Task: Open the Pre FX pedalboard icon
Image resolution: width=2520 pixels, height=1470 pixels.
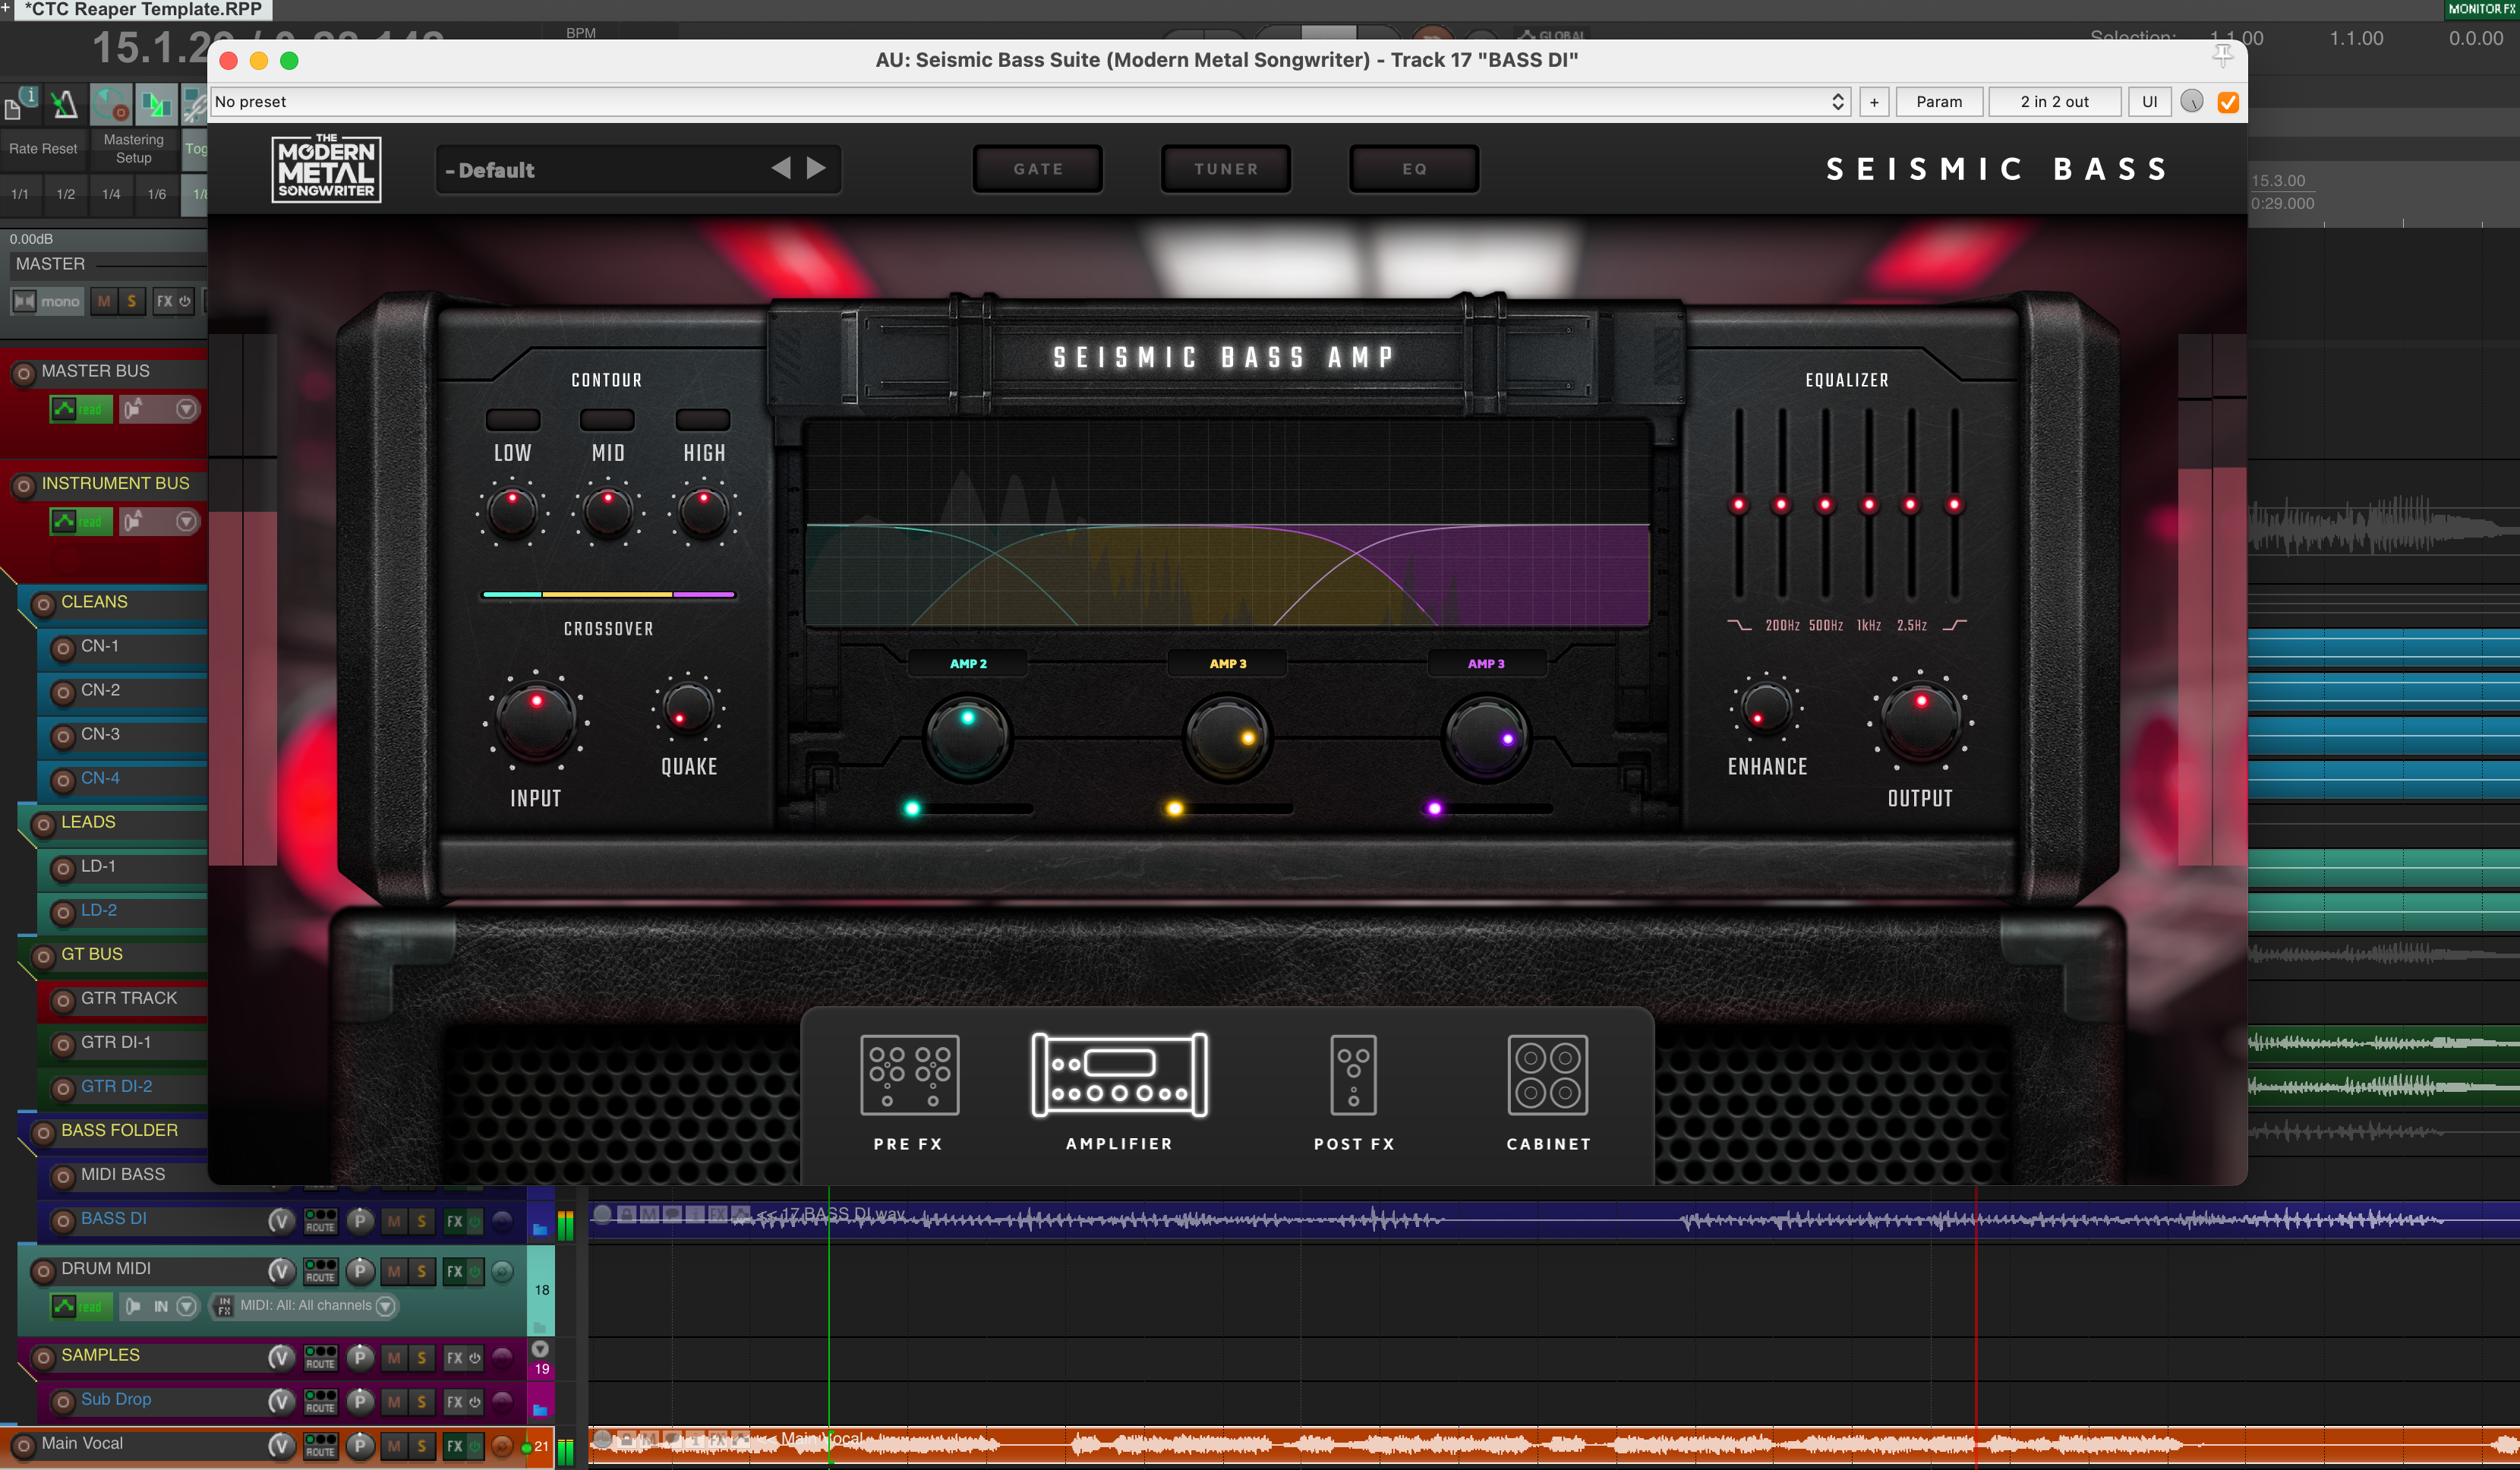Action: point(909,1075)
